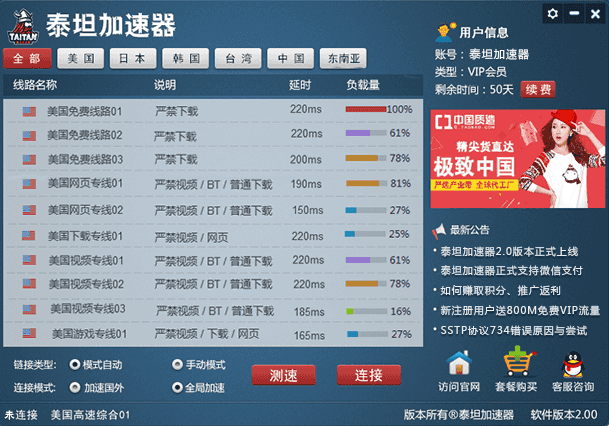Switch to 东南亚 region tab
This screenshot has height=426, width=609.
pyautogui.click(x=343, y=58)
